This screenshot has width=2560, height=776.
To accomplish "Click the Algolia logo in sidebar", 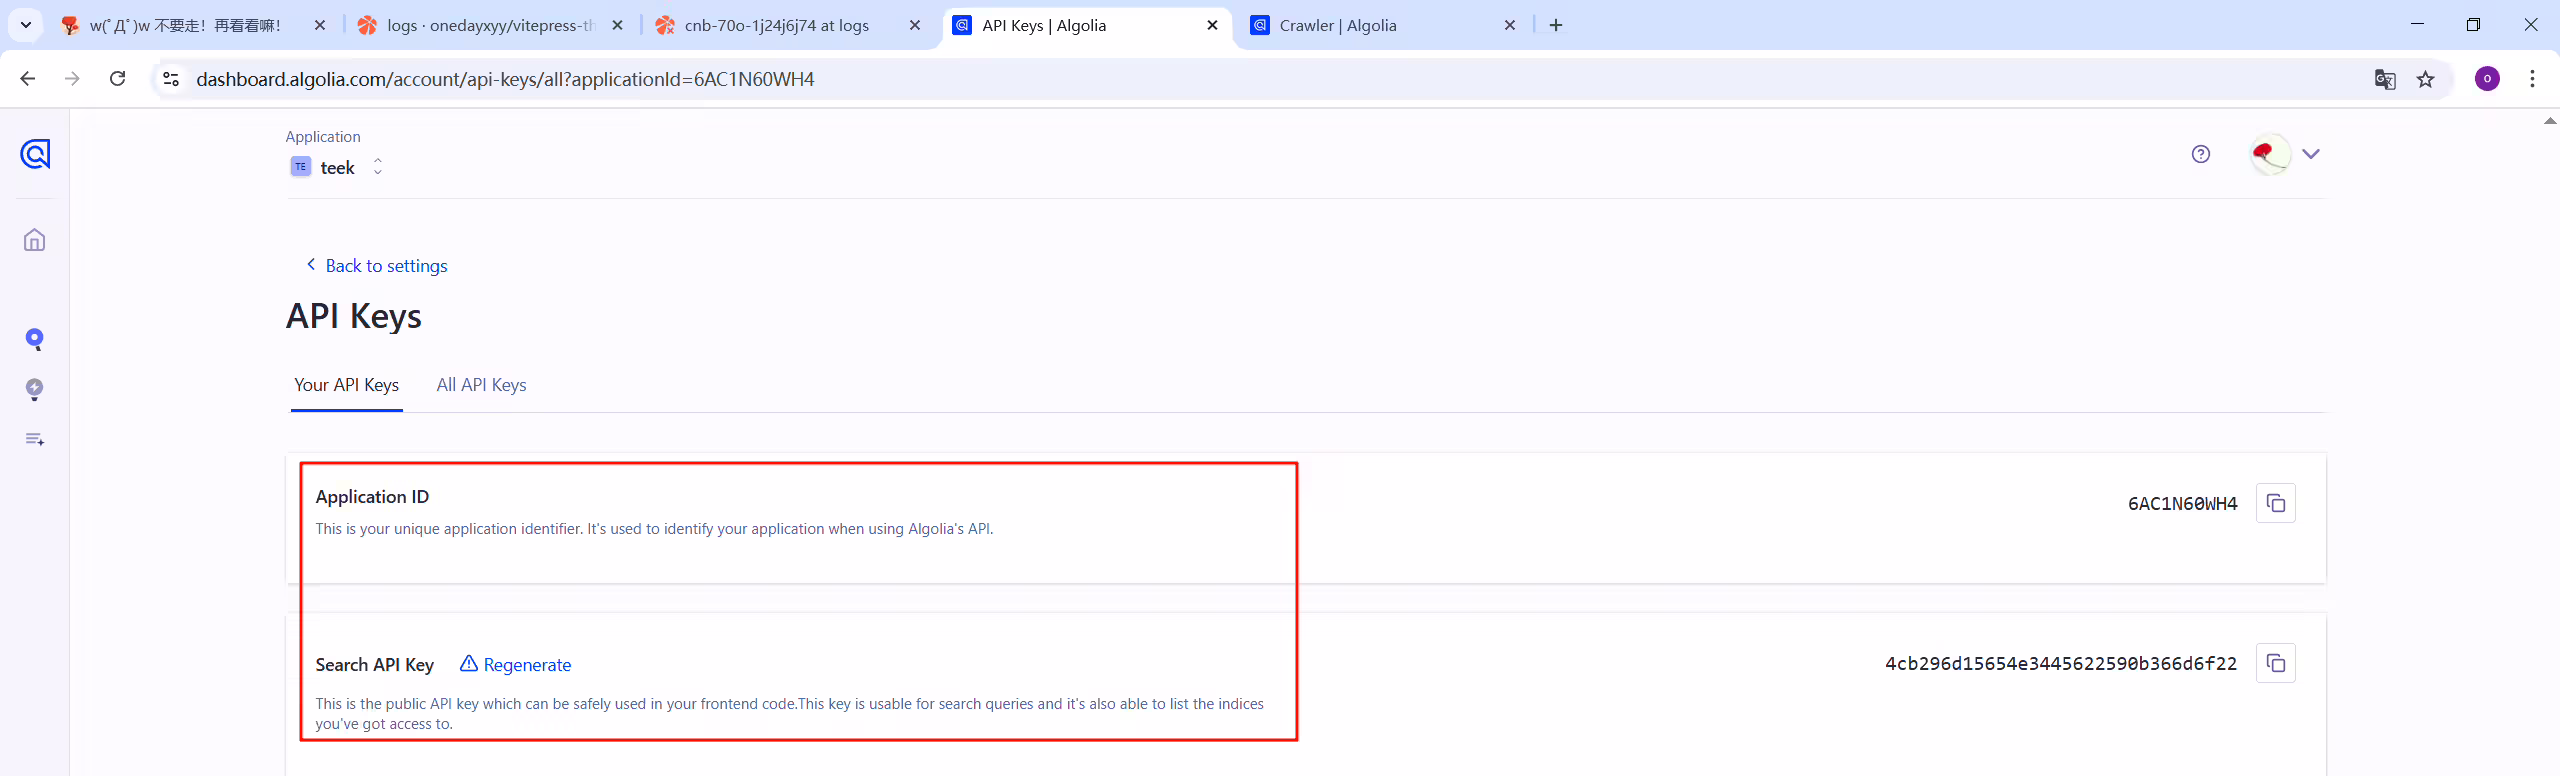I will coord(35,154).
